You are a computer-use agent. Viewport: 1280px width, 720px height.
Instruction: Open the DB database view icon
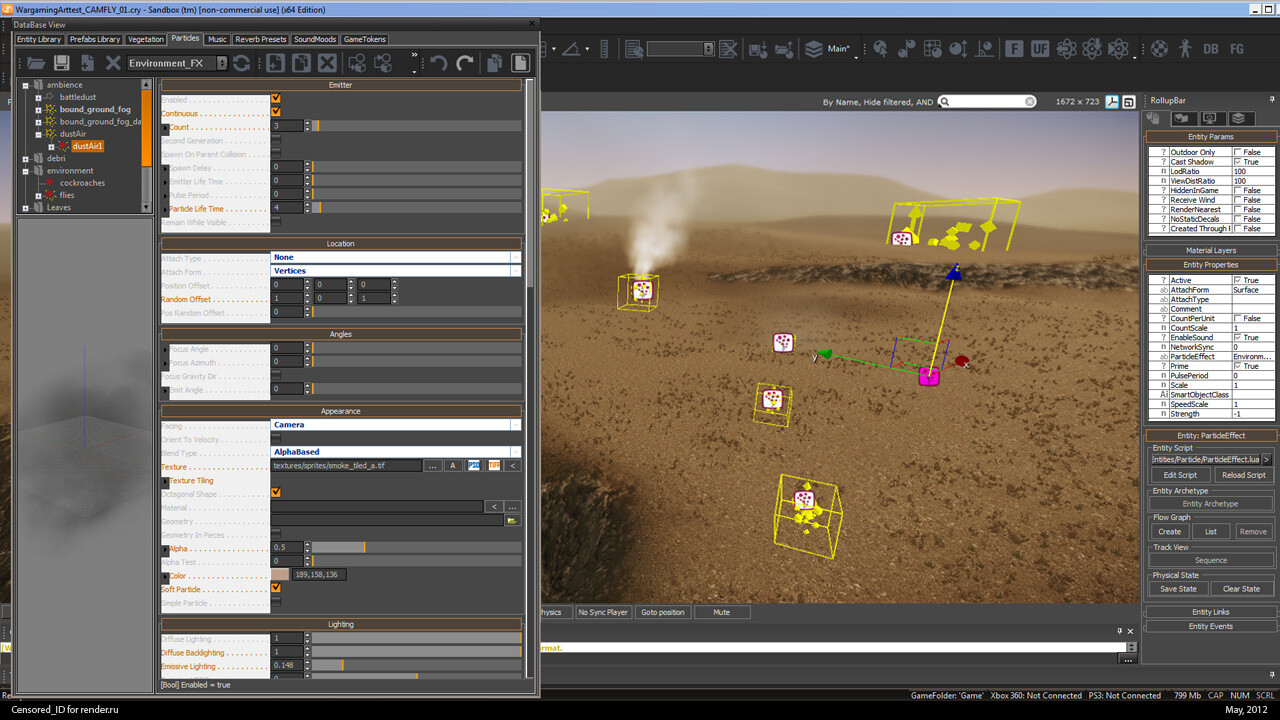click(x=1211, y=48)
